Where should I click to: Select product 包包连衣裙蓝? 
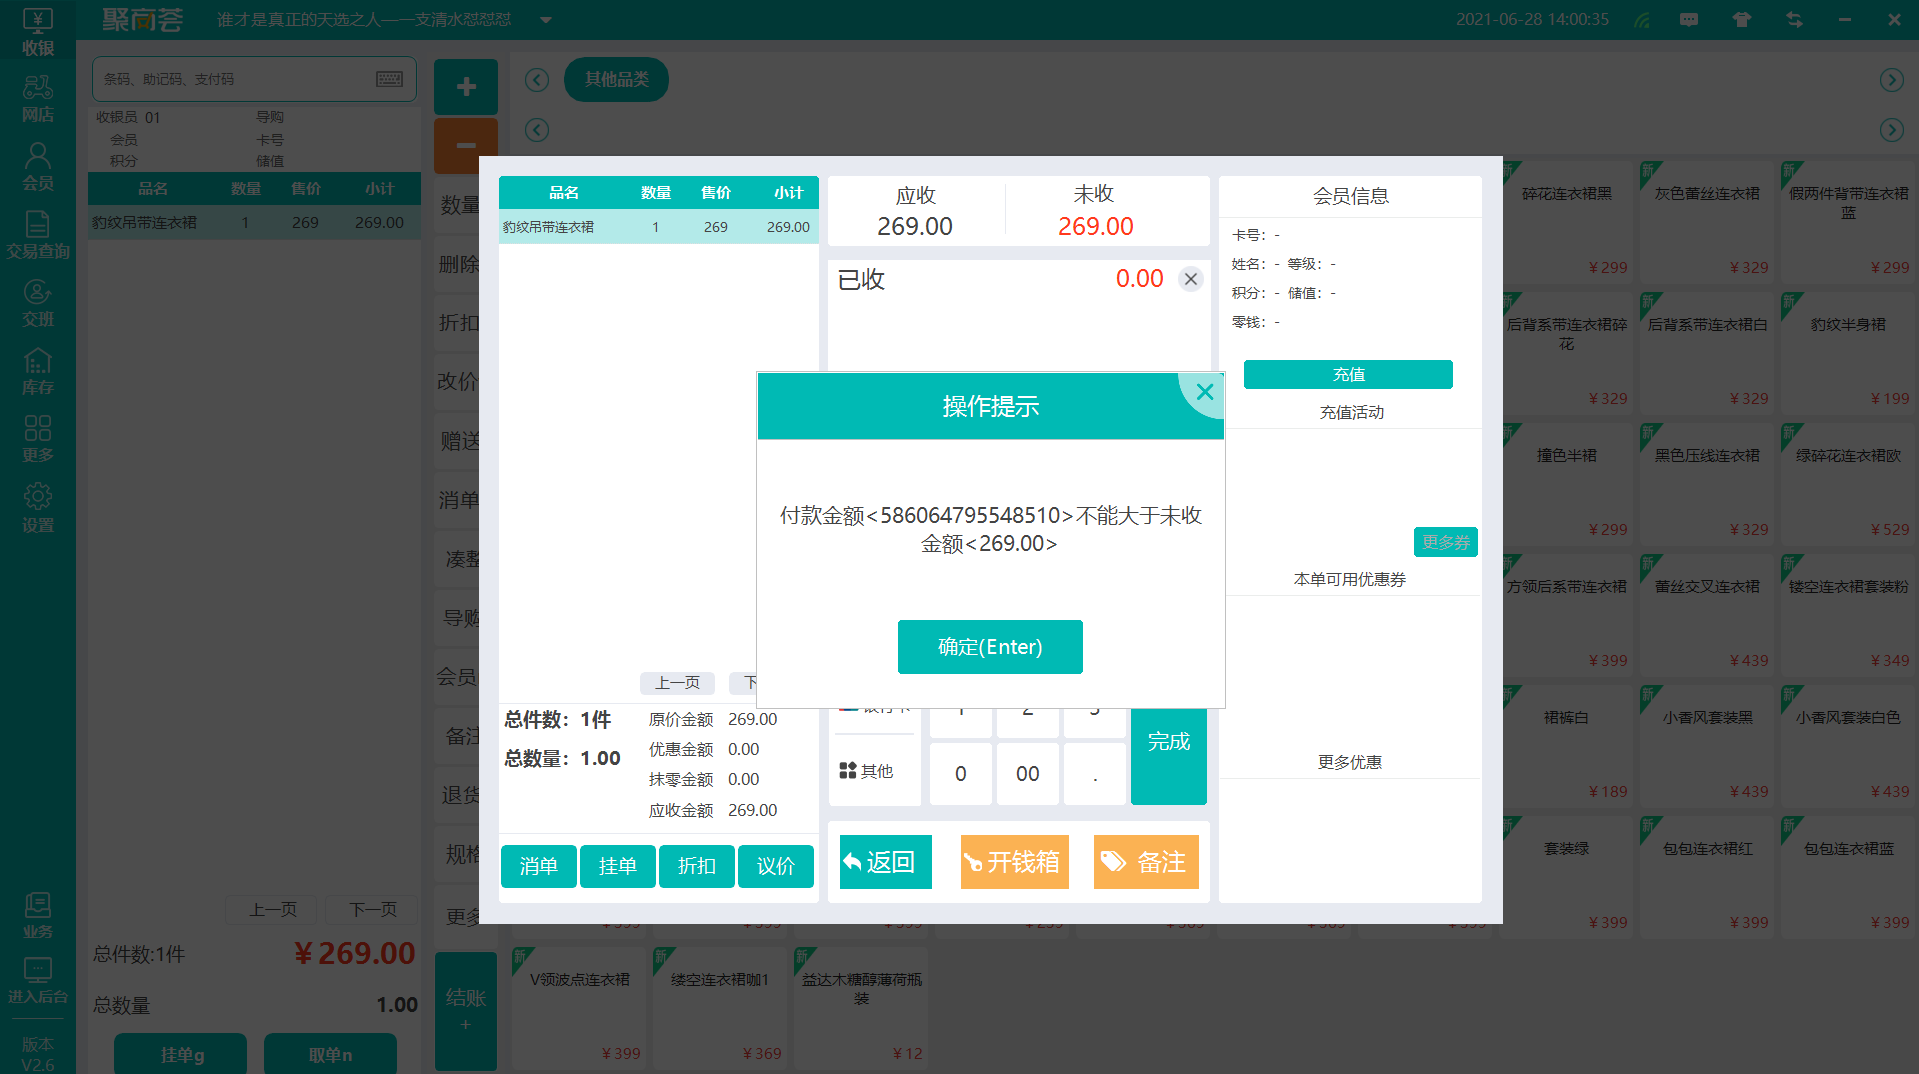click(x=1848, y=875)
